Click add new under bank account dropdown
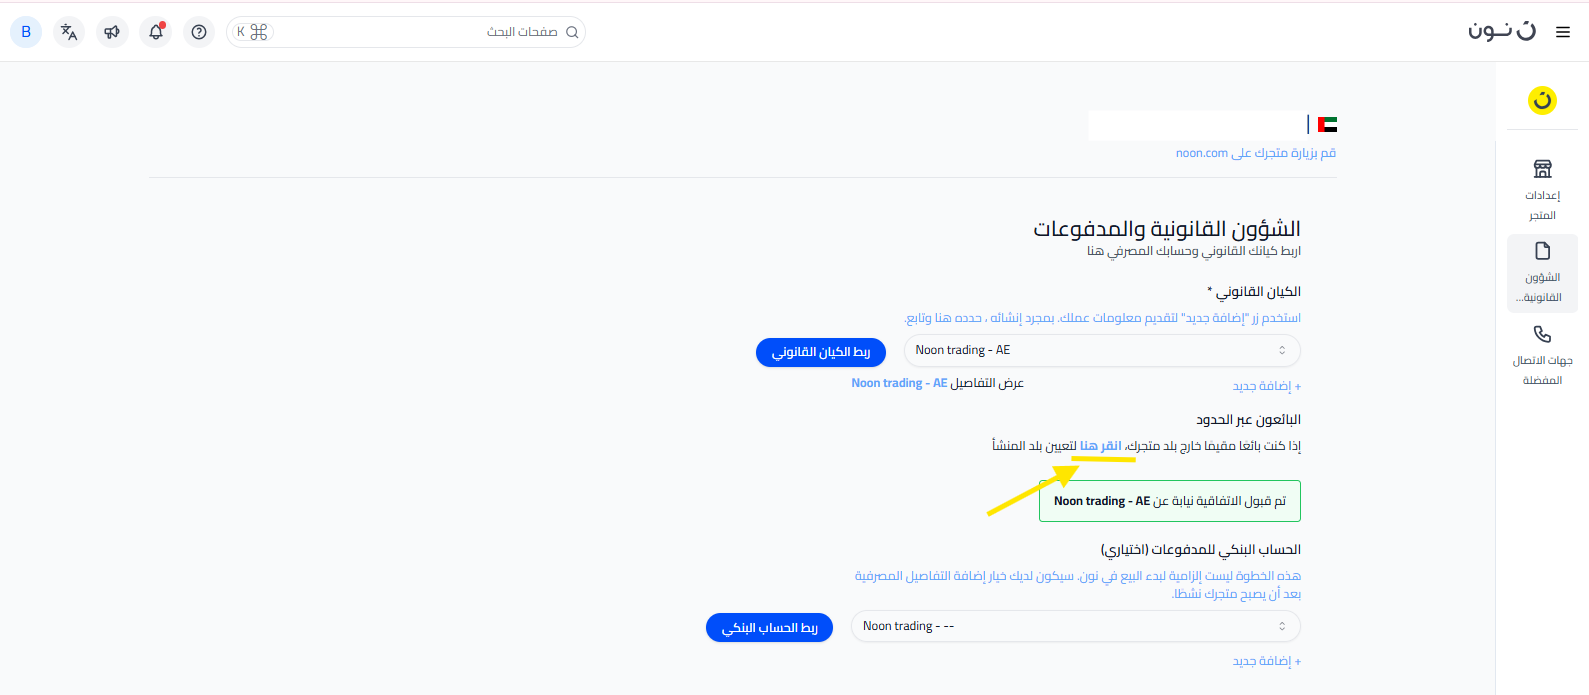Viewport: 1589px width, 695px height. [1266, 661]
